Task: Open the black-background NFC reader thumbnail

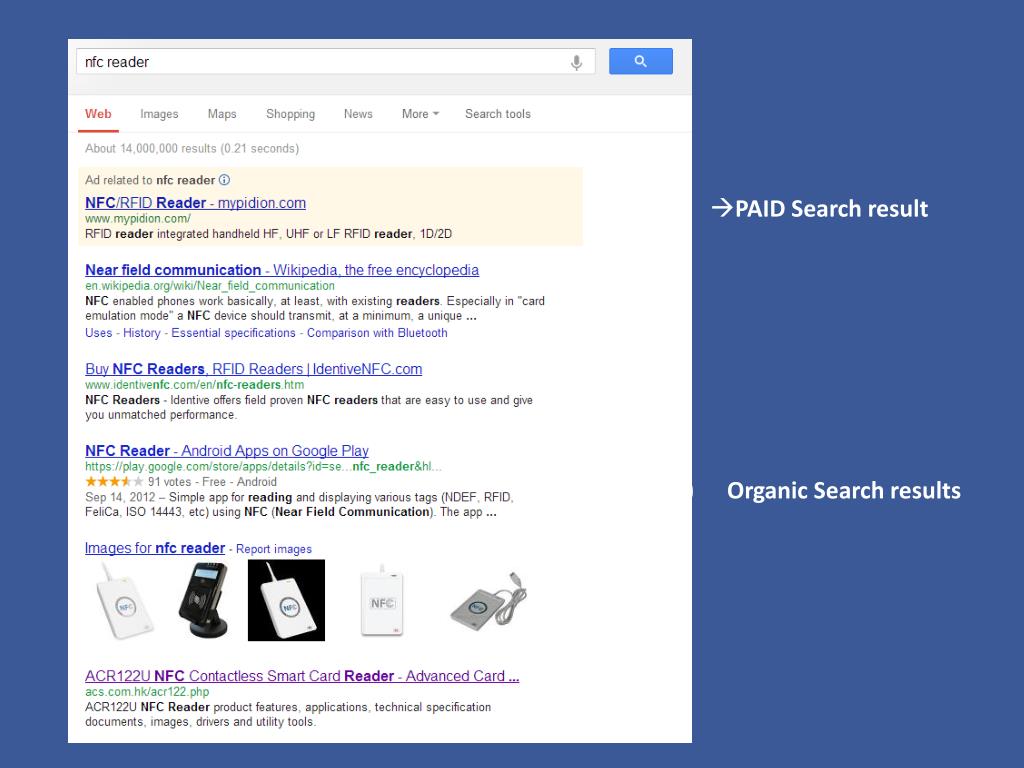Action: 286,600
